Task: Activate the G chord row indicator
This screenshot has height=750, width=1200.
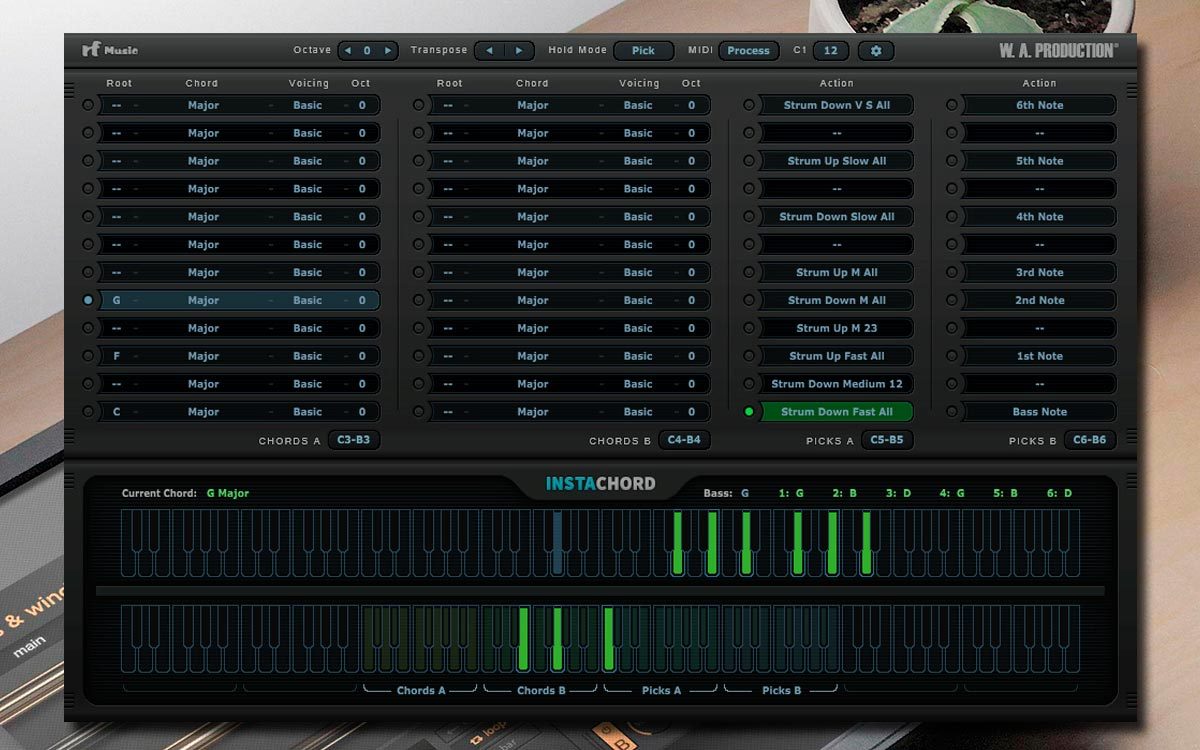Action: [88, 300]
